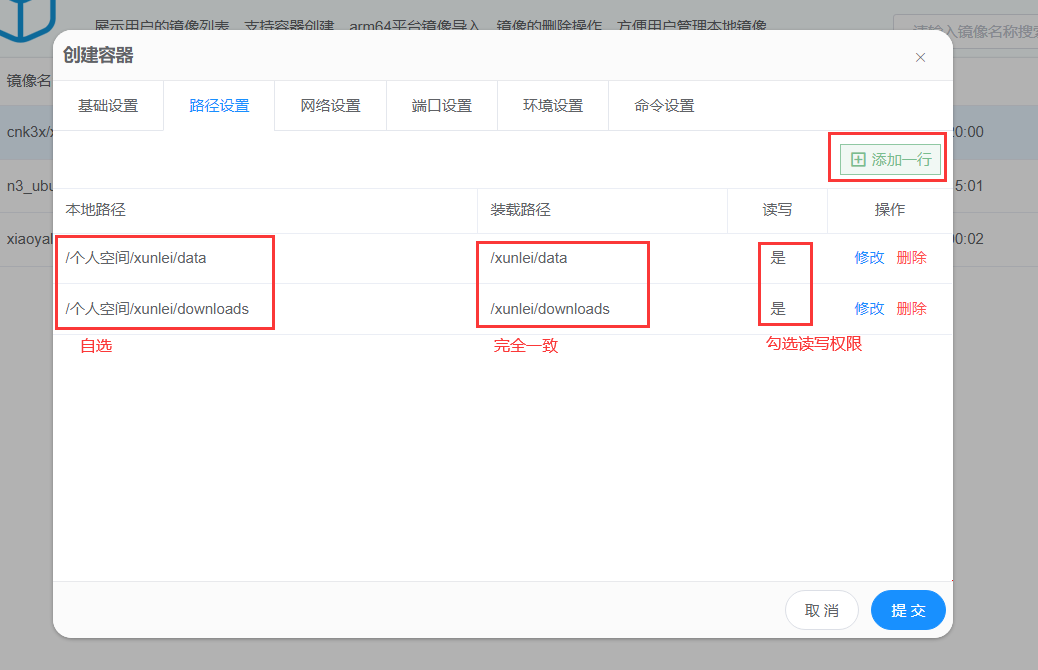Switch to the 基础设置 tab
The width and height of the screenshot is (1038, 670).
click(x=108, y=106)
